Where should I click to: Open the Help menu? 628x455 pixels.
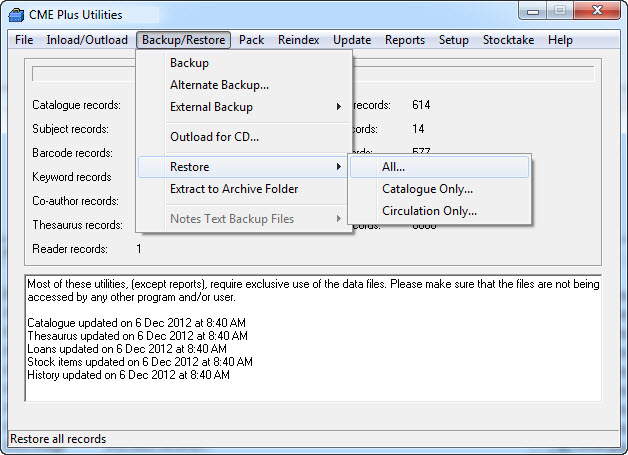pyautogui.click(x=560, y=40)
